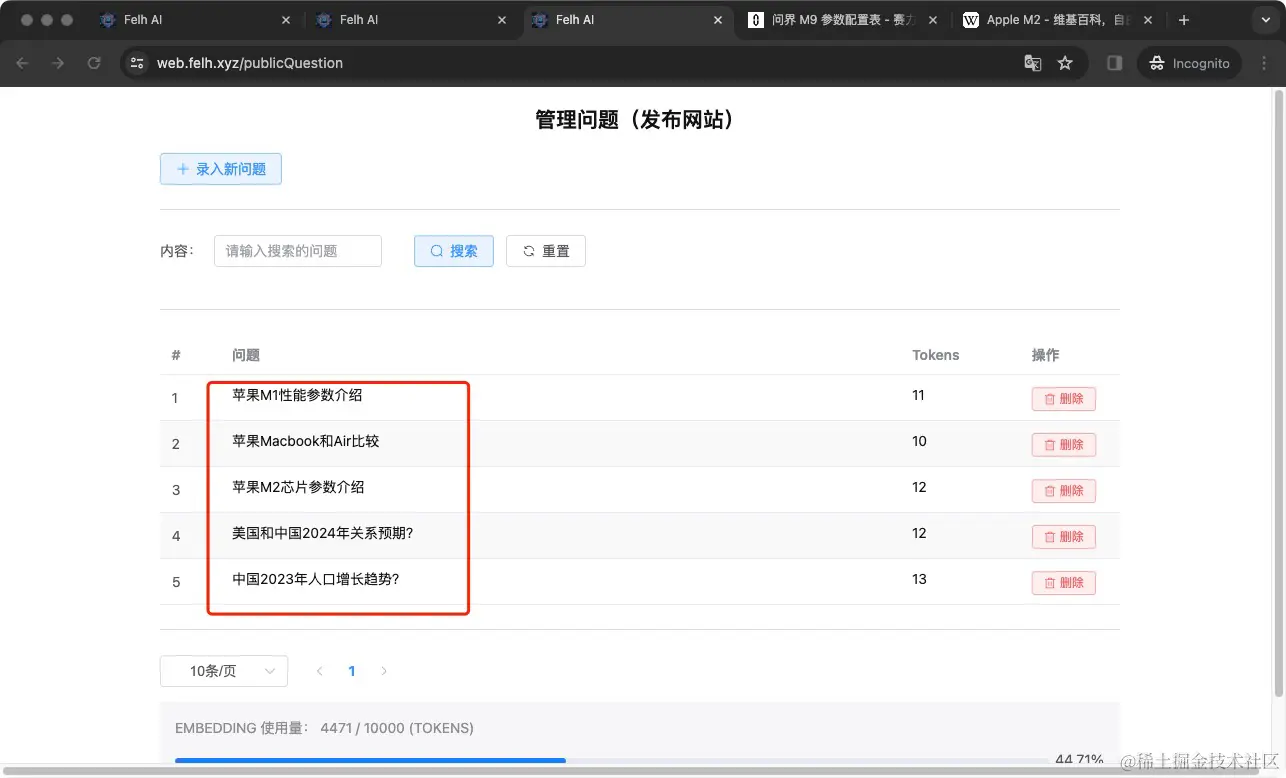Close the Apple M2 tab

click(x=1148, y=20)
